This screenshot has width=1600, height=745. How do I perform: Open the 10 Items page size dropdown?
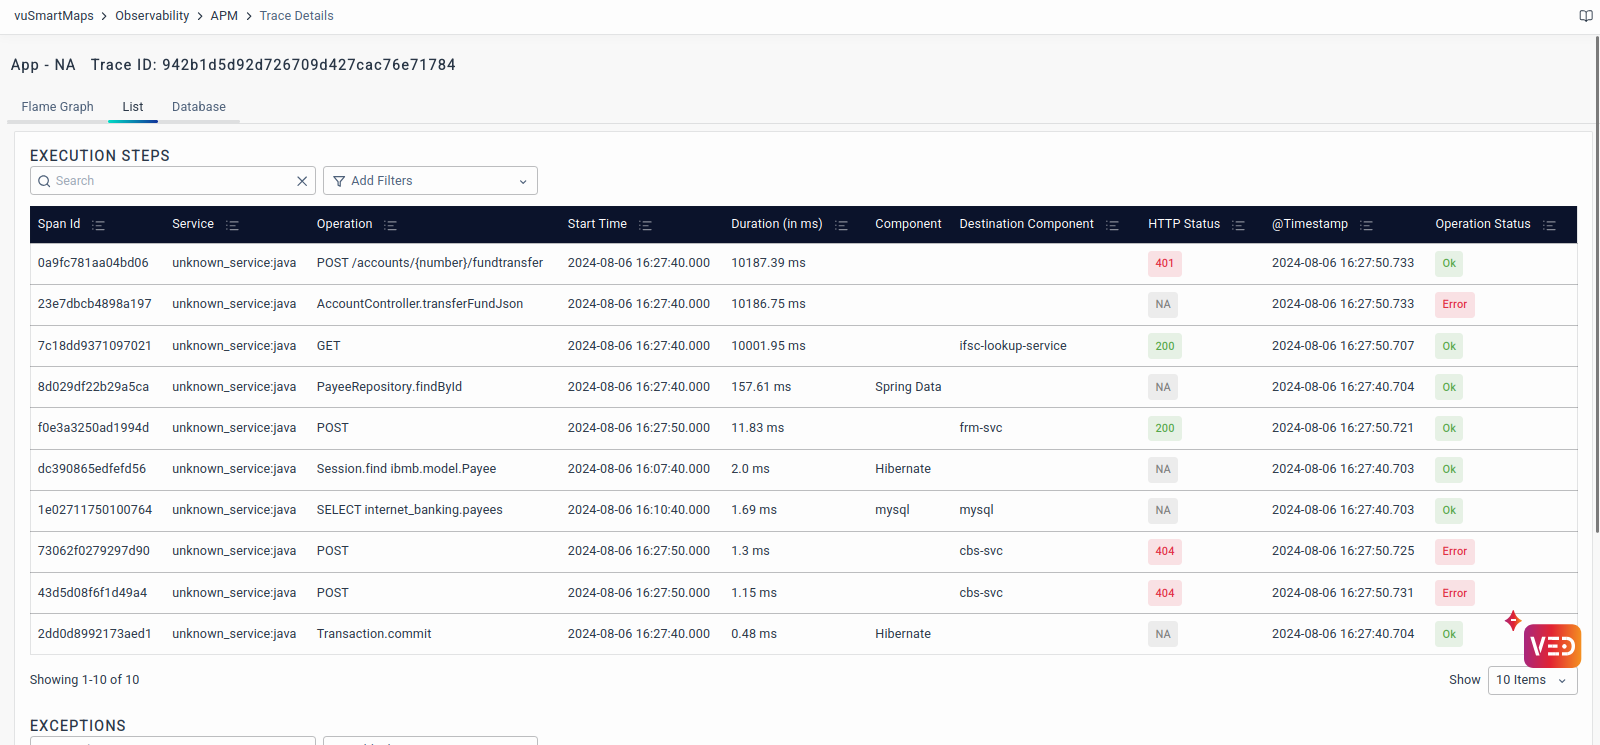[x=1532, y=680]
